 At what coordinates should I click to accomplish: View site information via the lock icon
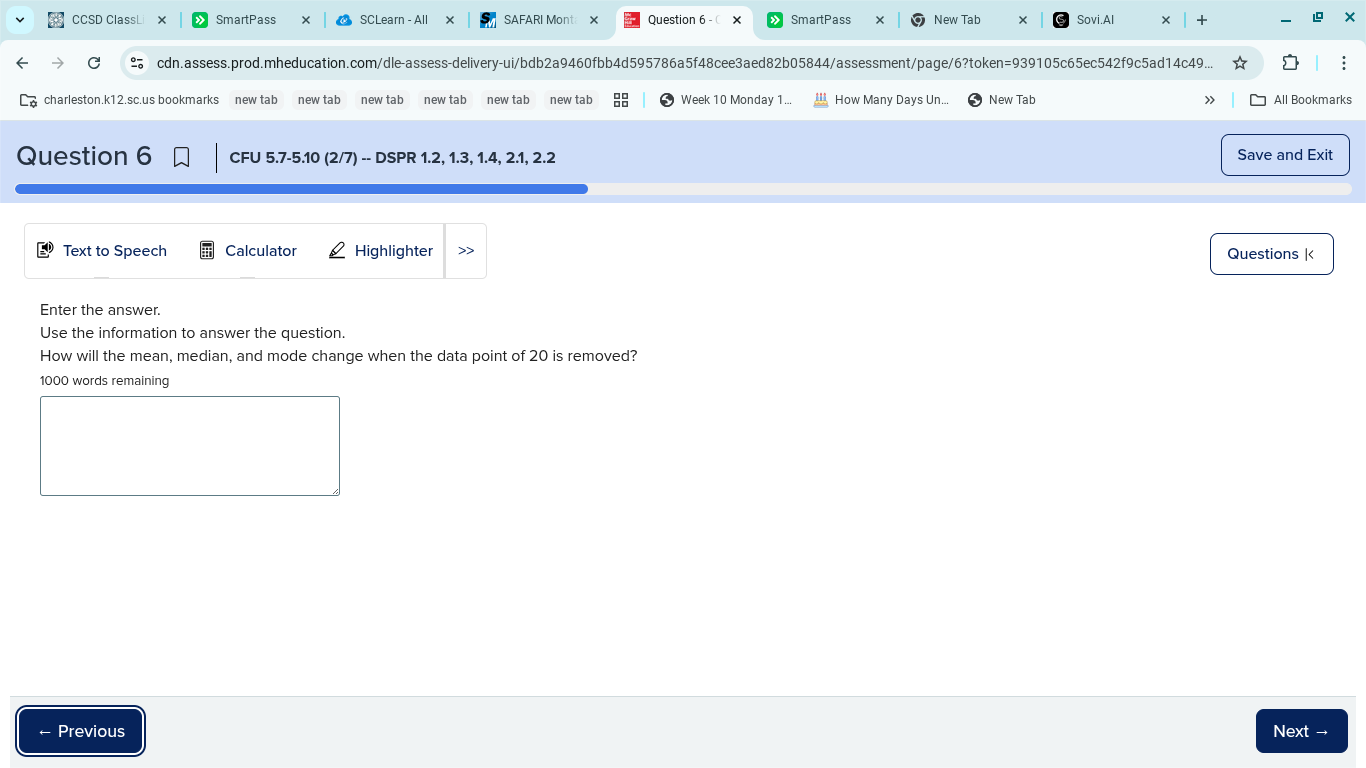click(x=135, y=63)
